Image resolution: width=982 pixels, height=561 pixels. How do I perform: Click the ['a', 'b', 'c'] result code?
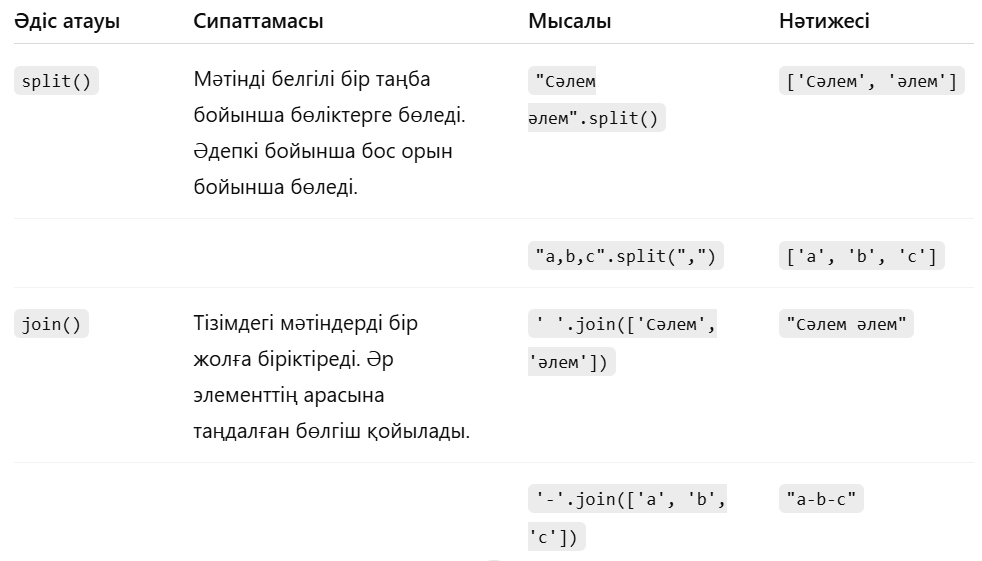click(862, 255)
